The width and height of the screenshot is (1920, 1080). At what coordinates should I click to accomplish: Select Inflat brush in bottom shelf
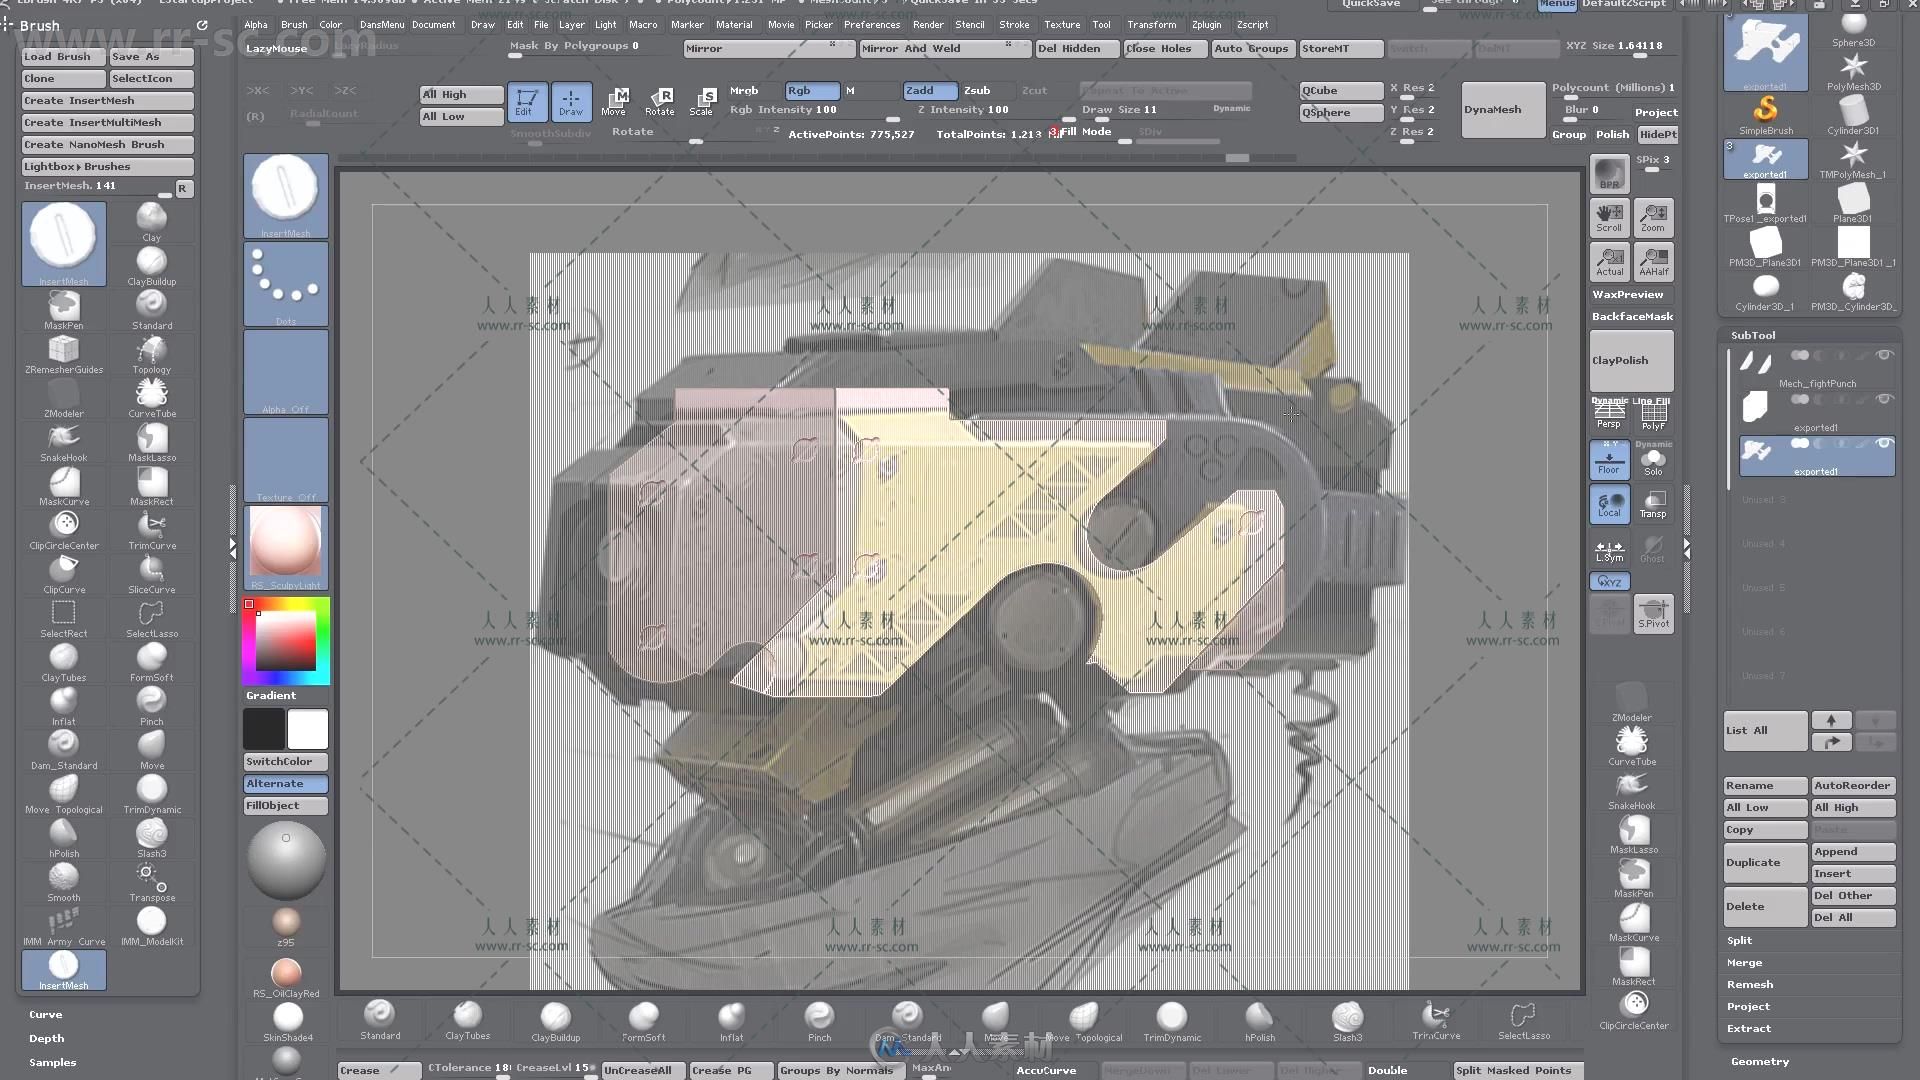point(731,1021)
